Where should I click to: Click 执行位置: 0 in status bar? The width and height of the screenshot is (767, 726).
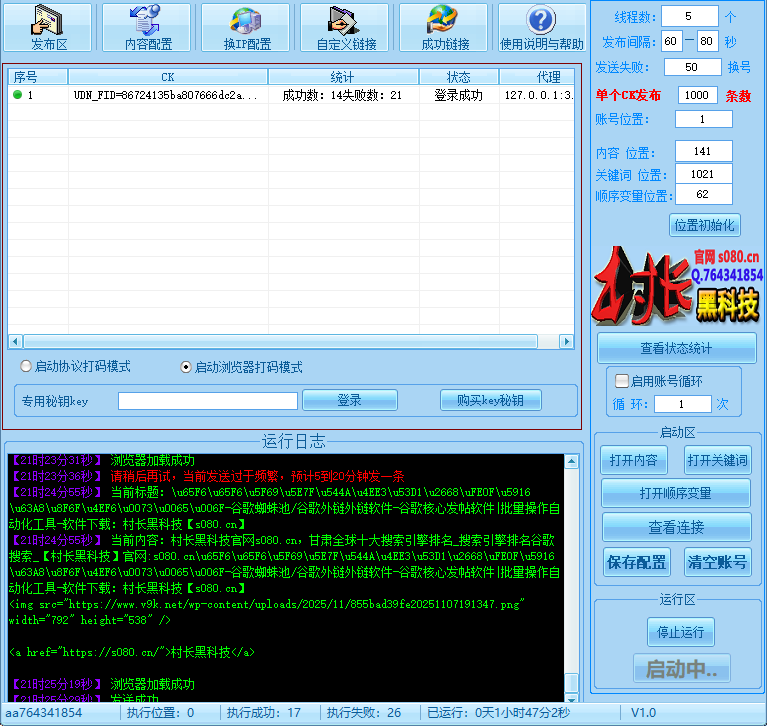coord(160,713)
